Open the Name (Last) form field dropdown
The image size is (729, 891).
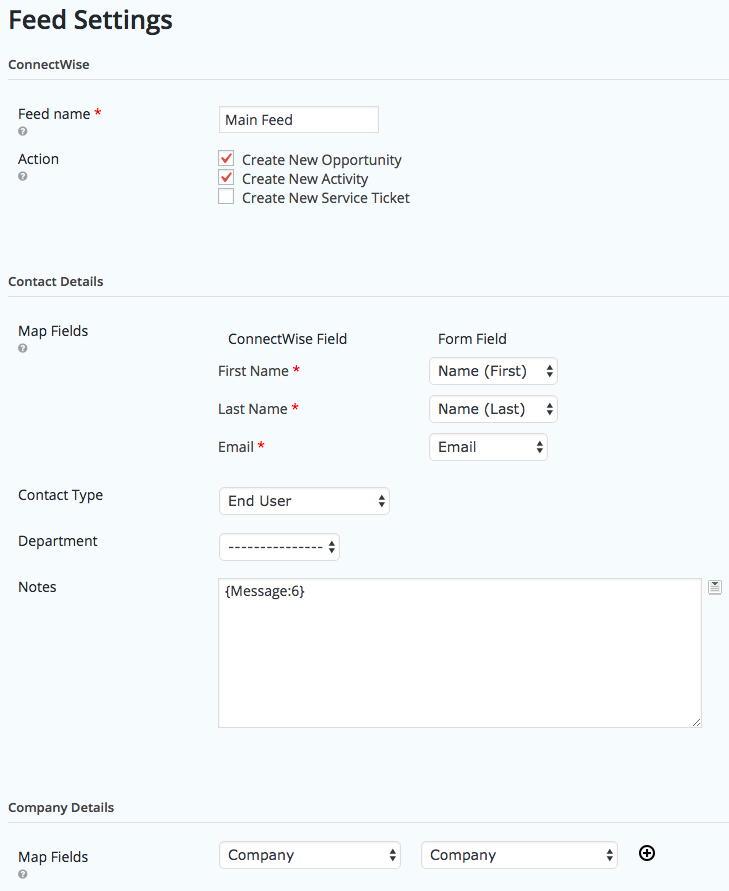click(x=493, y=409)
